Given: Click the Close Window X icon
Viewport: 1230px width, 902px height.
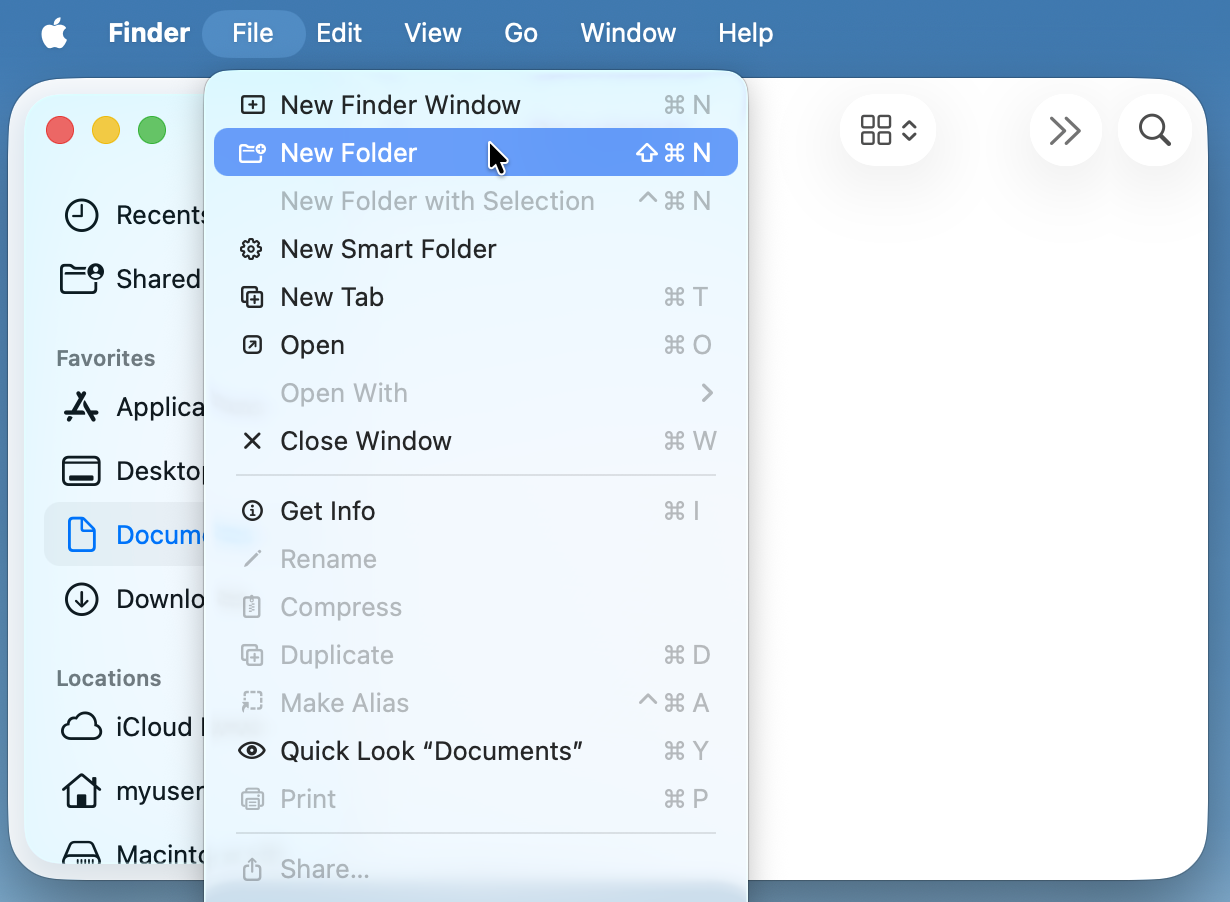Looking at the screenshot, I should point(252,441).
